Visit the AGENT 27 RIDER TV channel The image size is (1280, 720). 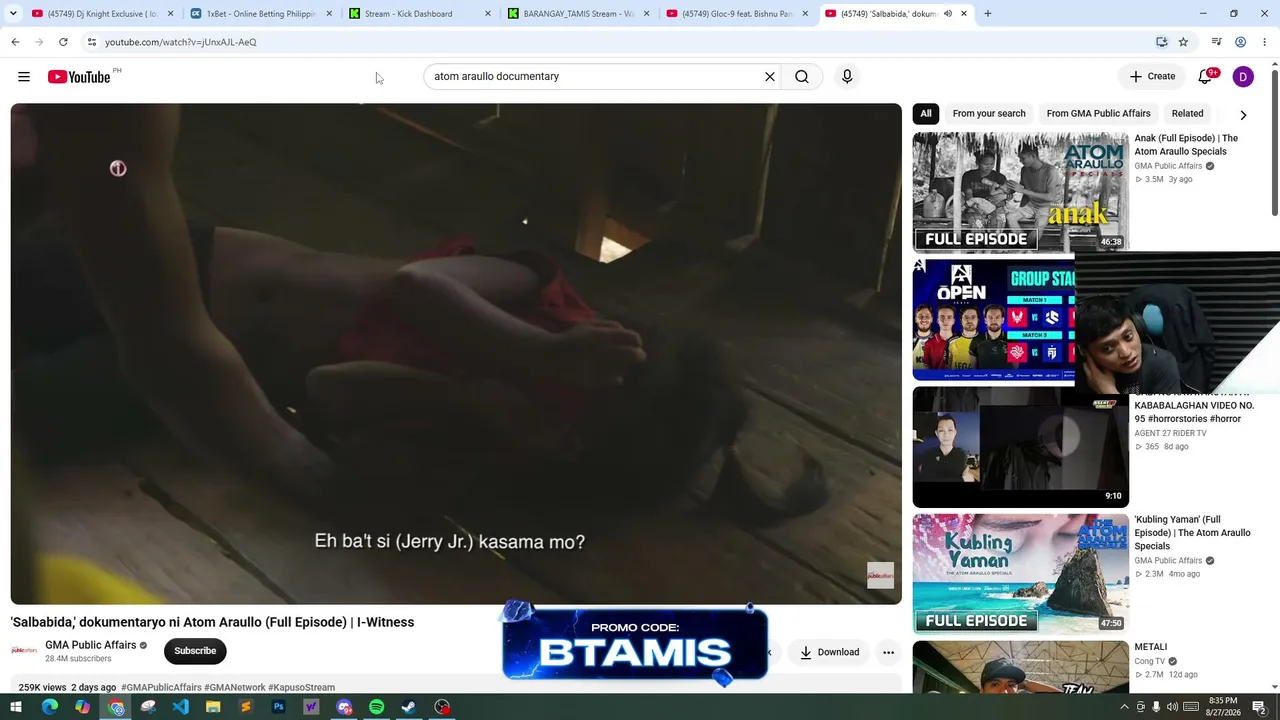coord(1170,433)
